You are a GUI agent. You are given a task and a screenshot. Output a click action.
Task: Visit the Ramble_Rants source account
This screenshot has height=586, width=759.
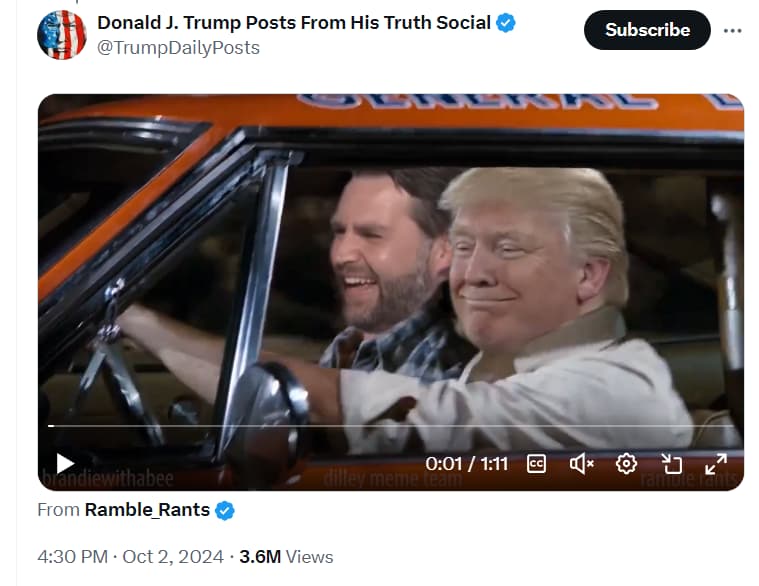coord(147,510)
